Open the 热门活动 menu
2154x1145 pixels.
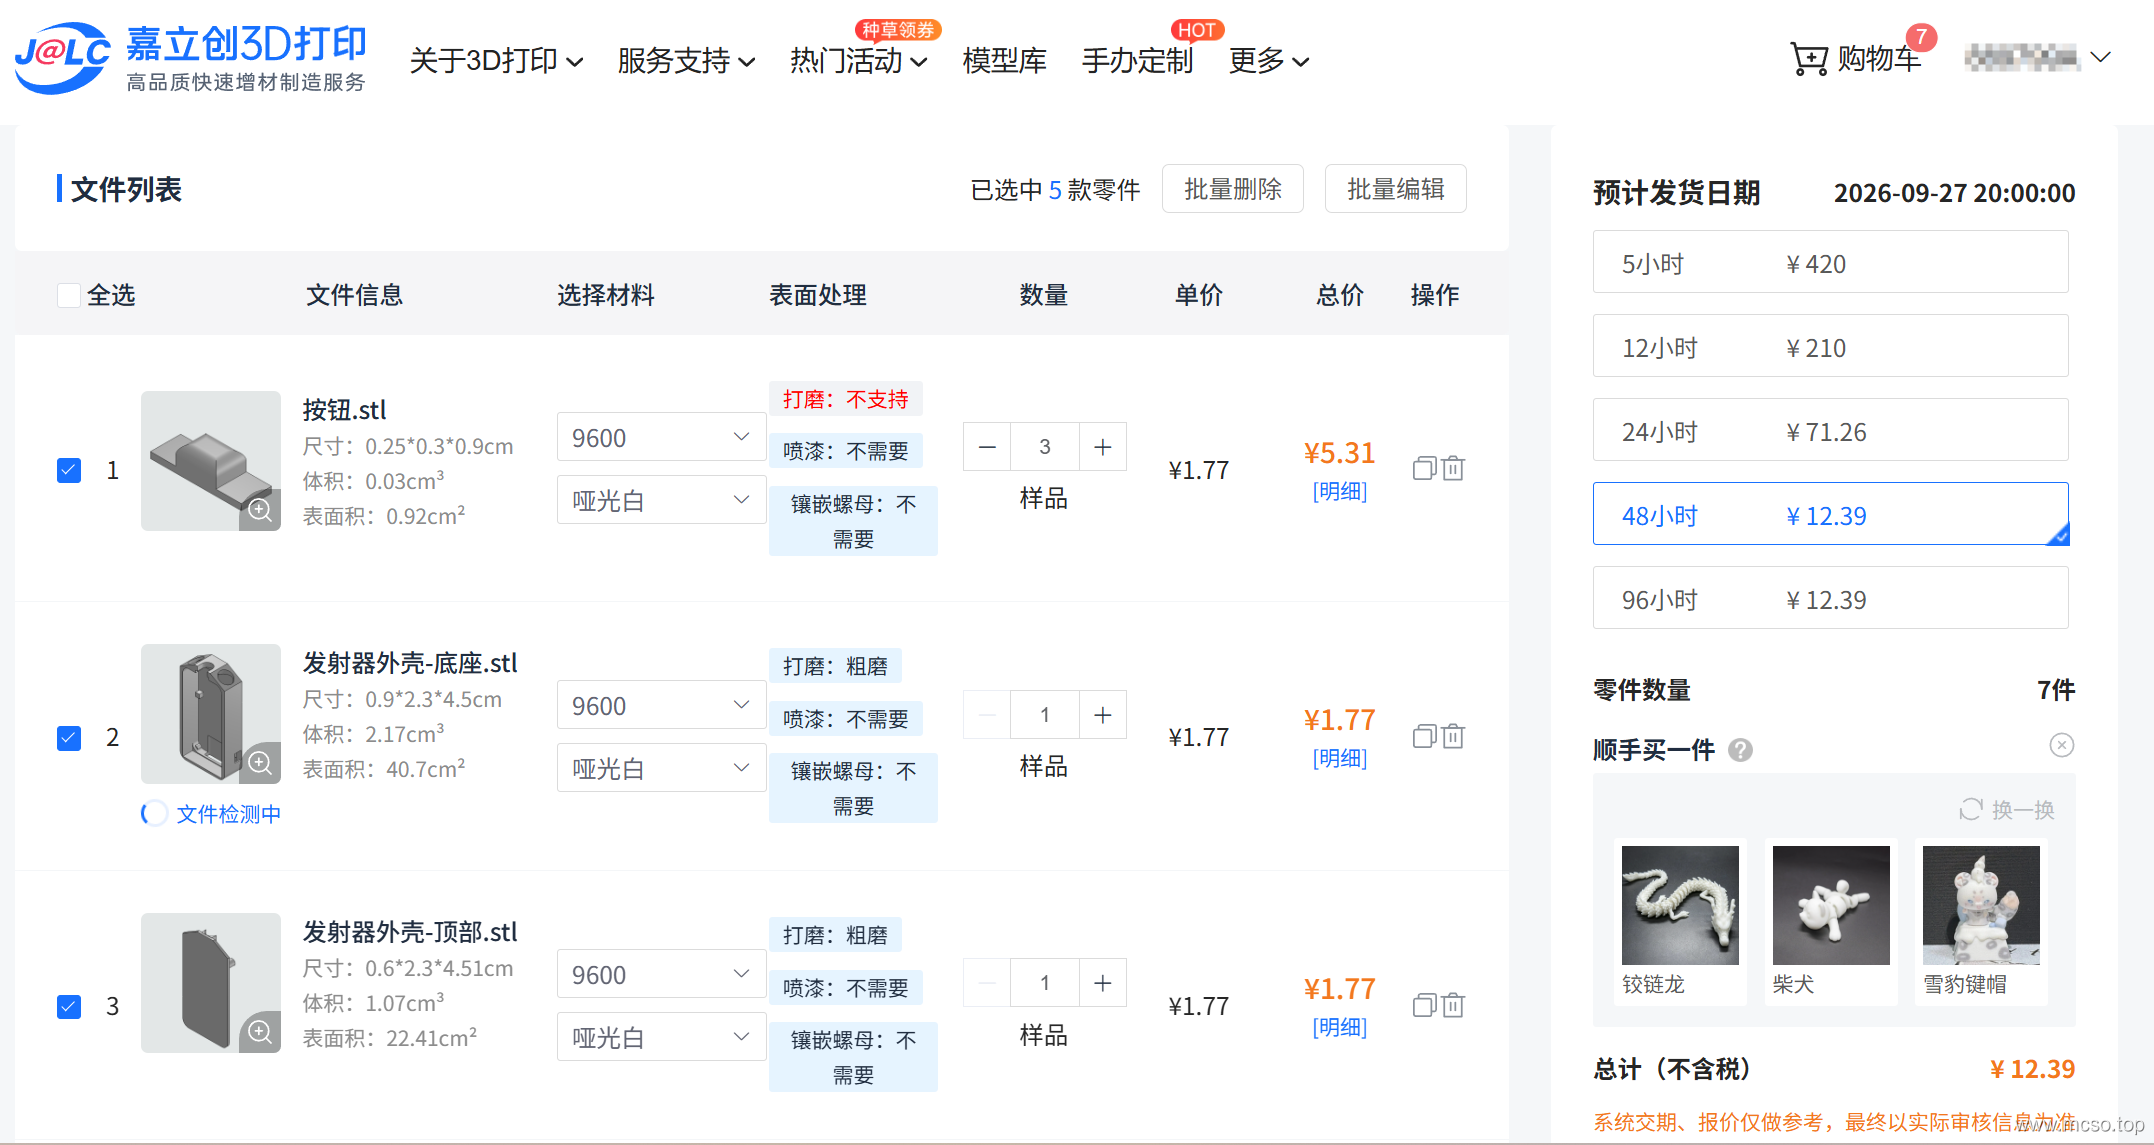click(x=858, y=61)
